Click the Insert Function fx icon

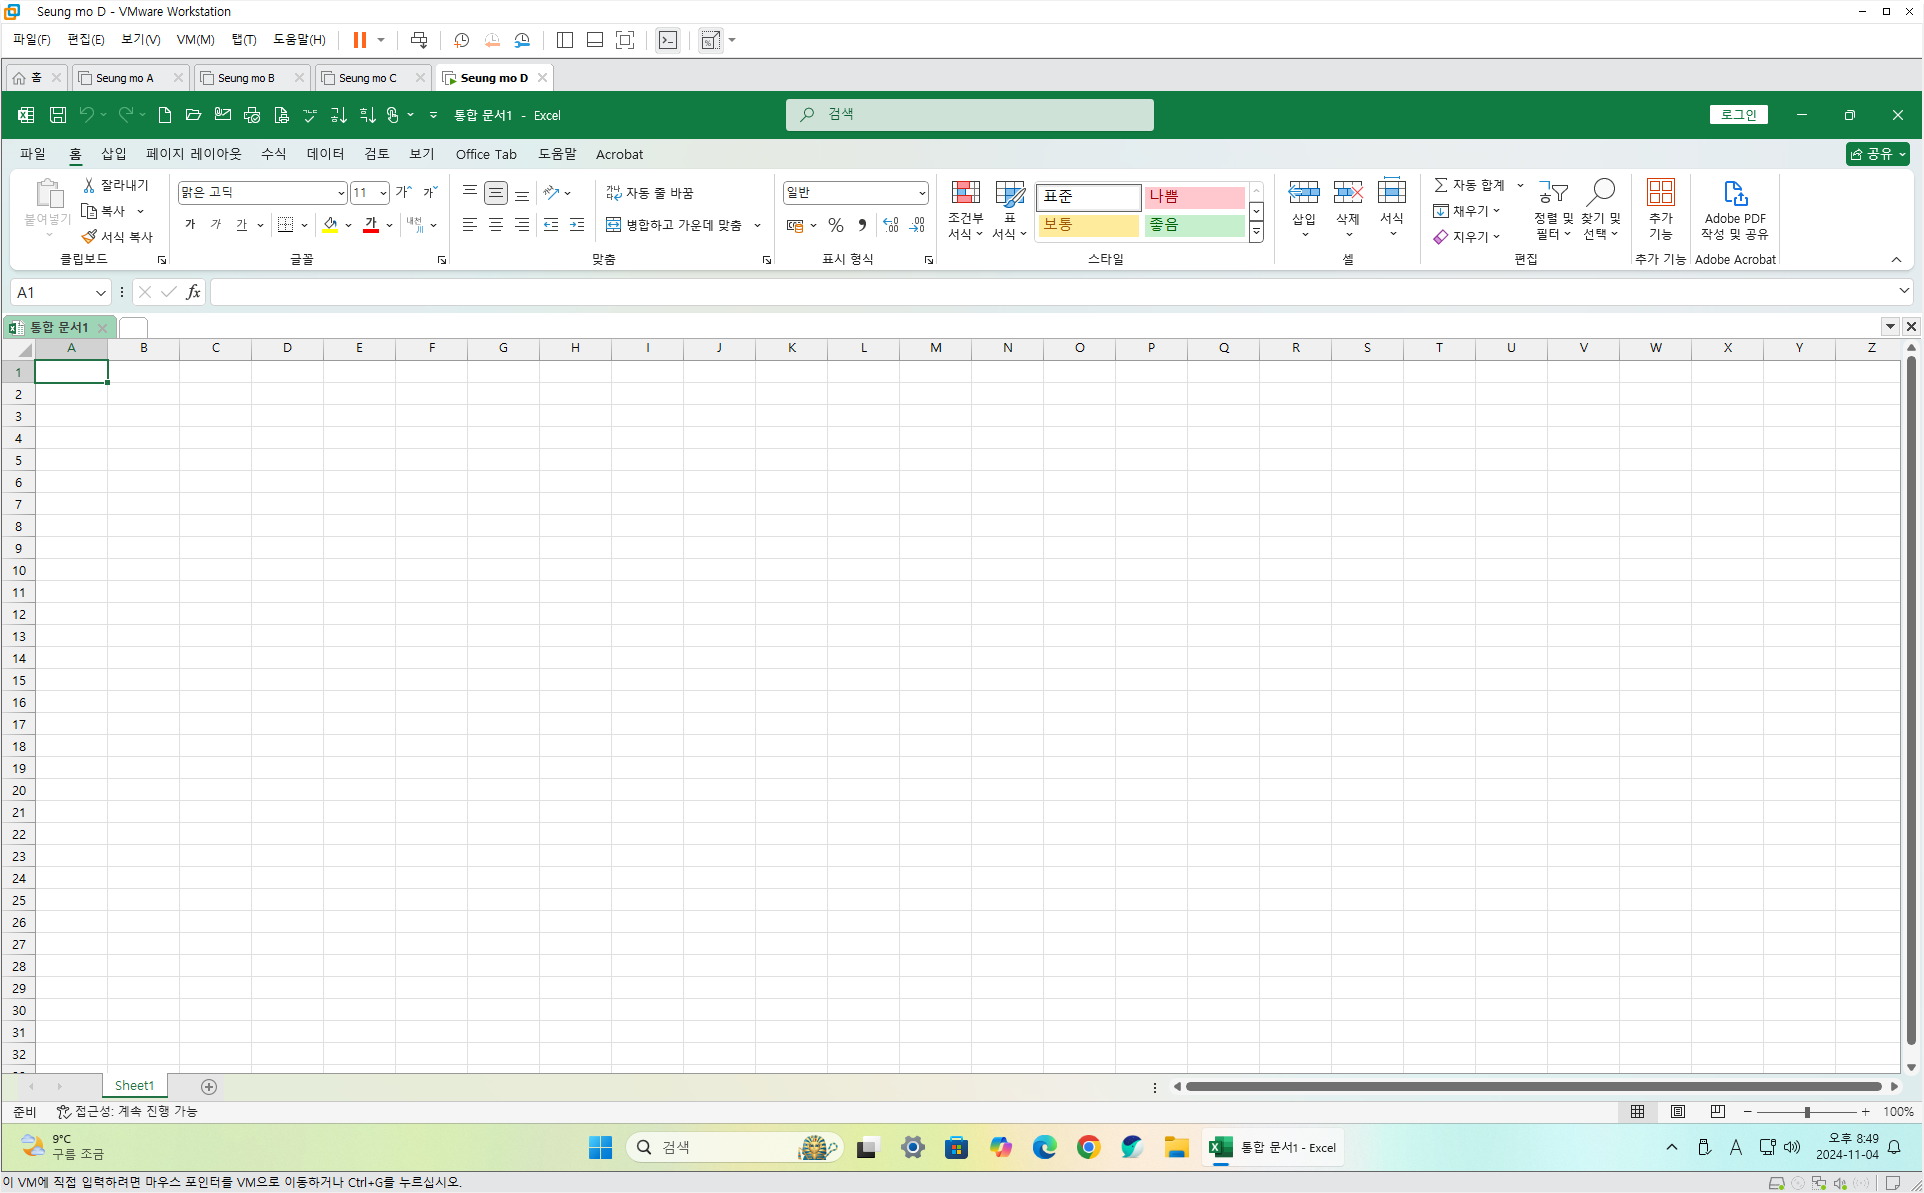click(193, 292)
